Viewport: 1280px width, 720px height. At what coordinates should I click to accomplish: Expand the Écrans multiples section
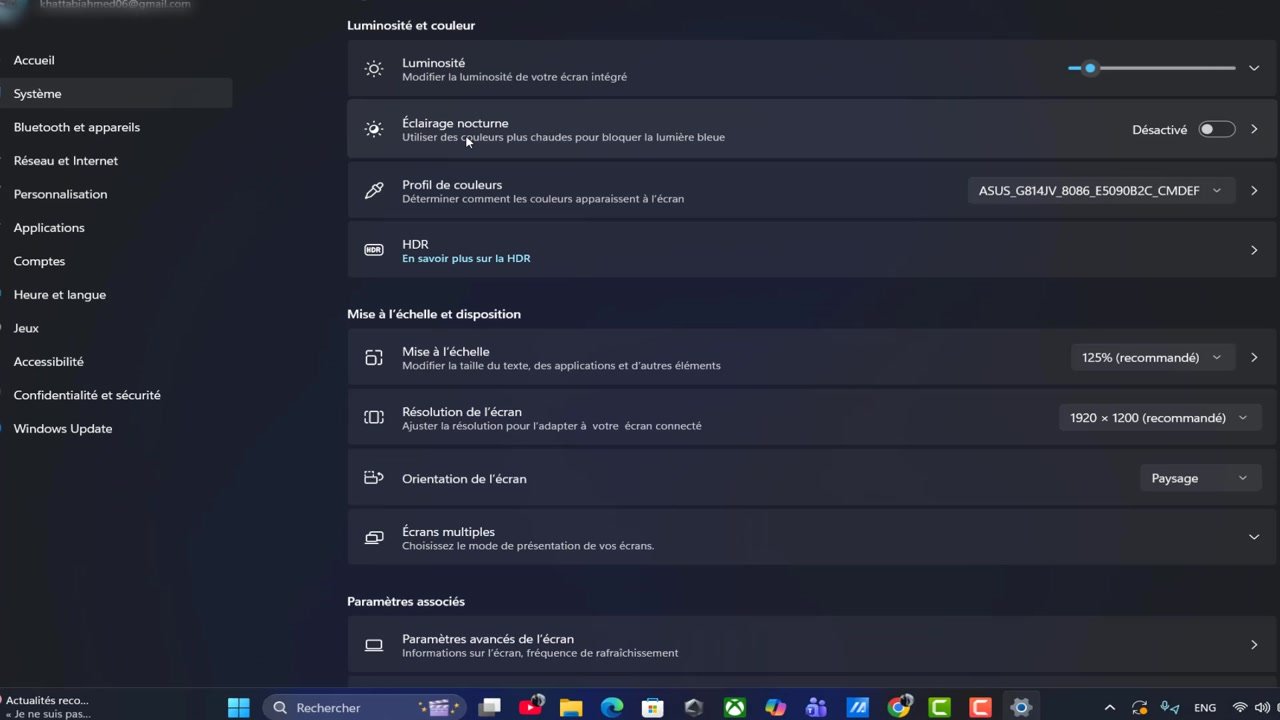tap(1254, 538)
